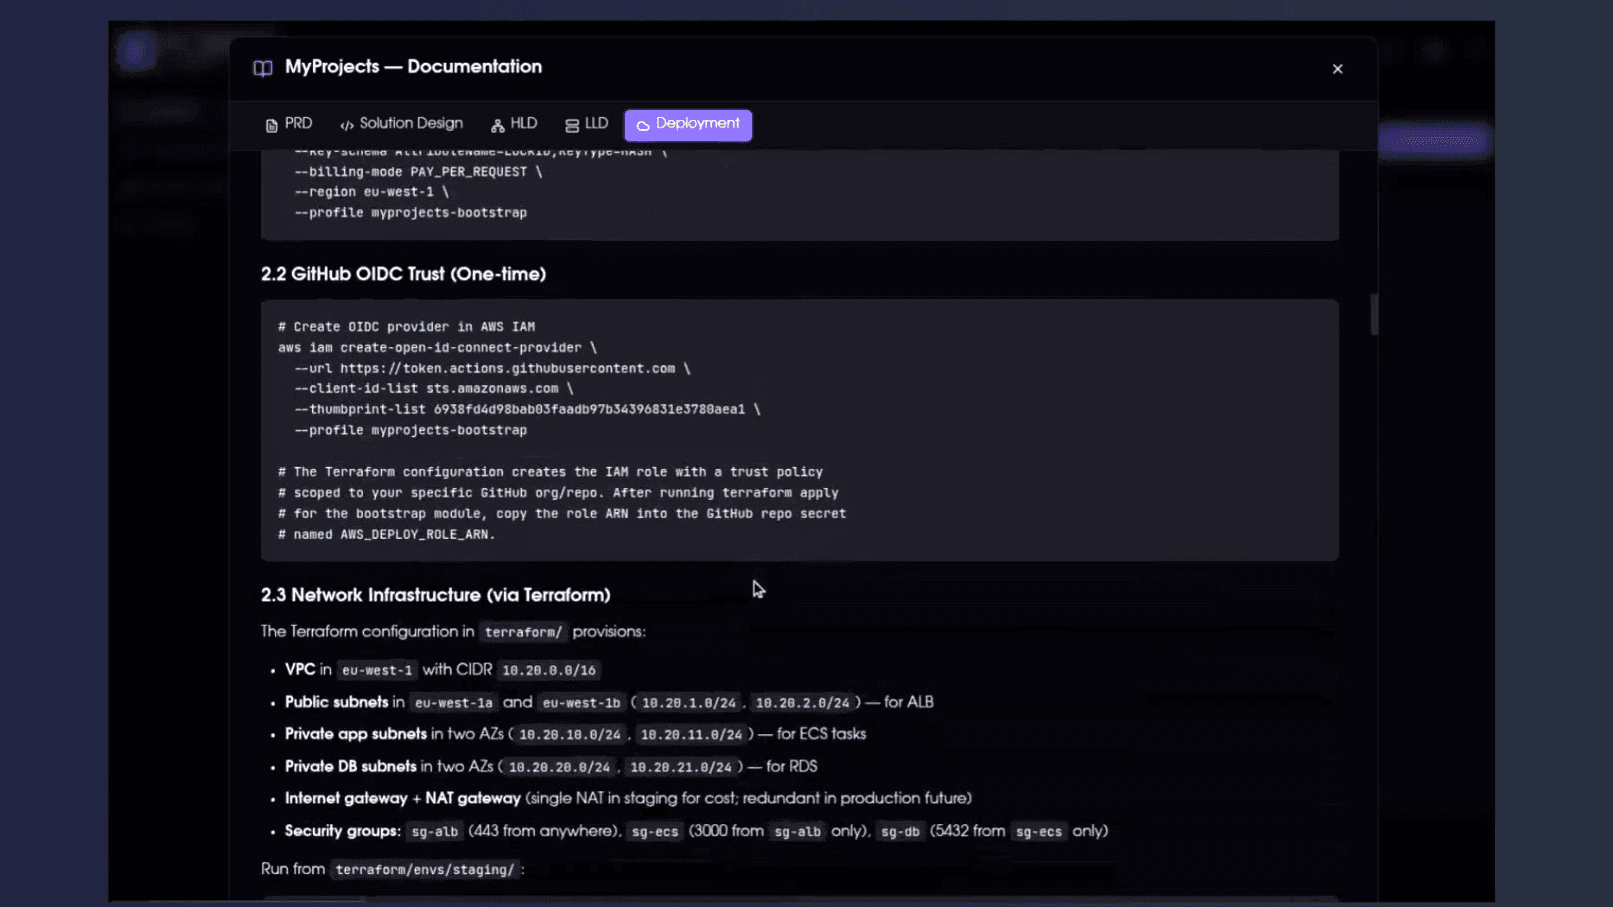This screenshot has height=907, width=1613.
Task: Click the '2.2 GitHub OIDC Trust (One-time)' heading
Action: (x=403, y=274)
